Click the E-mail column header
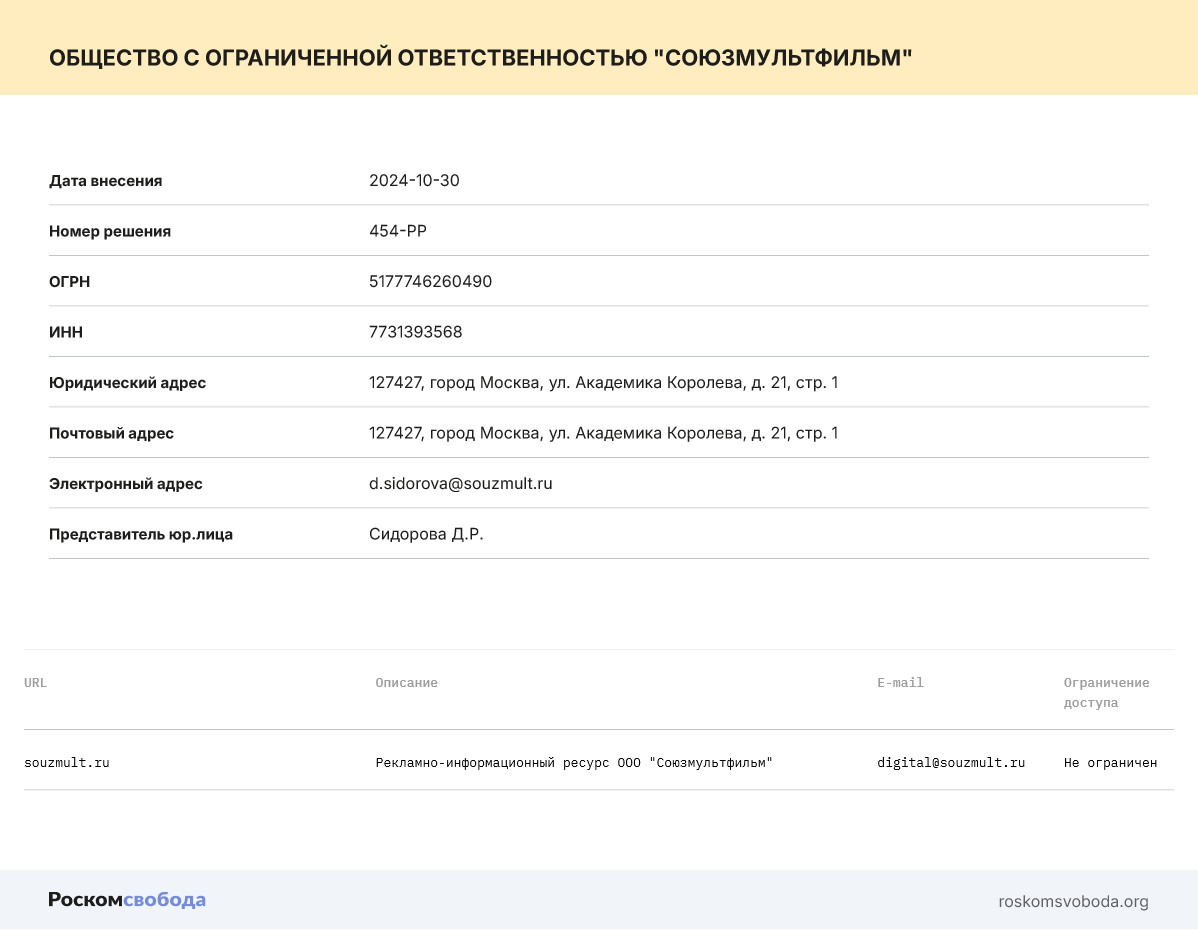The image size is (1198, 930). coord(900,682)
